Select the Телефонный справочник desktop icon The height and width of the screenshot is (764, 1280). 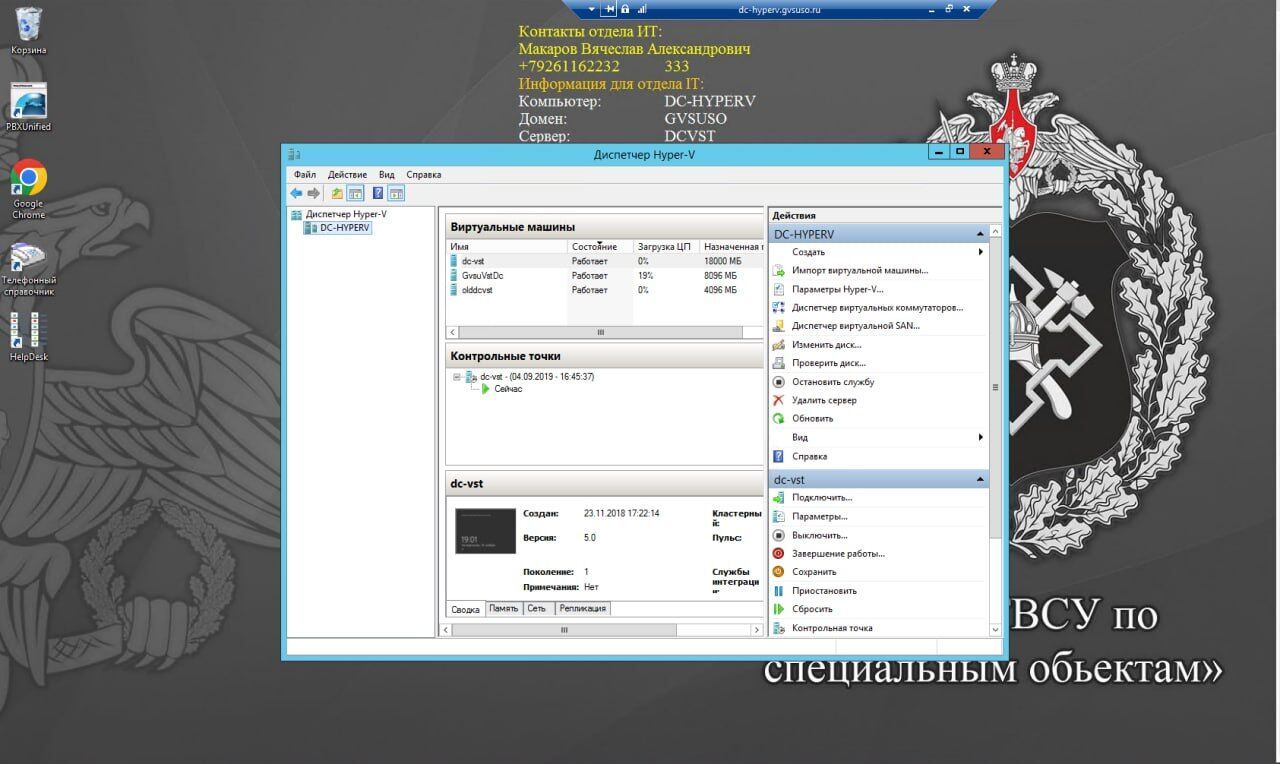pyautogui.click(x=29, y=269)
